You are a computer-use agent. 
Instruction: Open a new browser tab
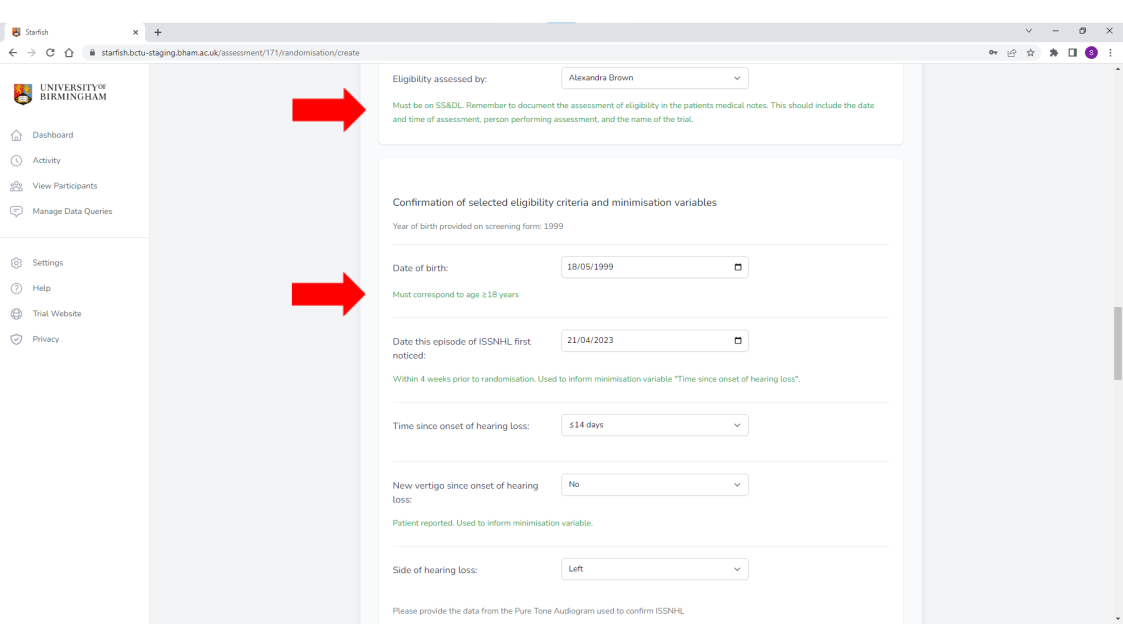pos(158,32)
